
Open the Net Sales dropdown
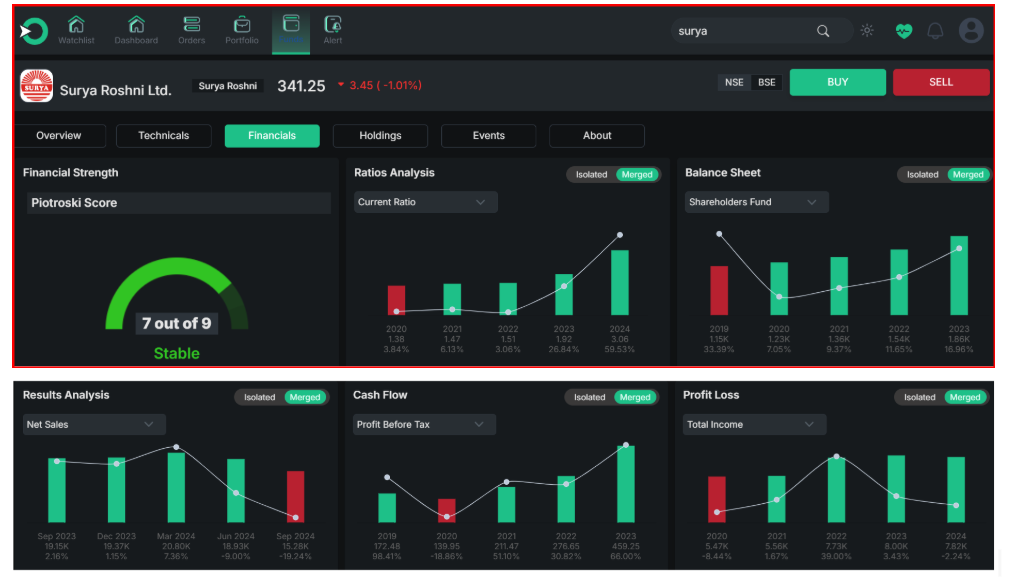[94, 424]
